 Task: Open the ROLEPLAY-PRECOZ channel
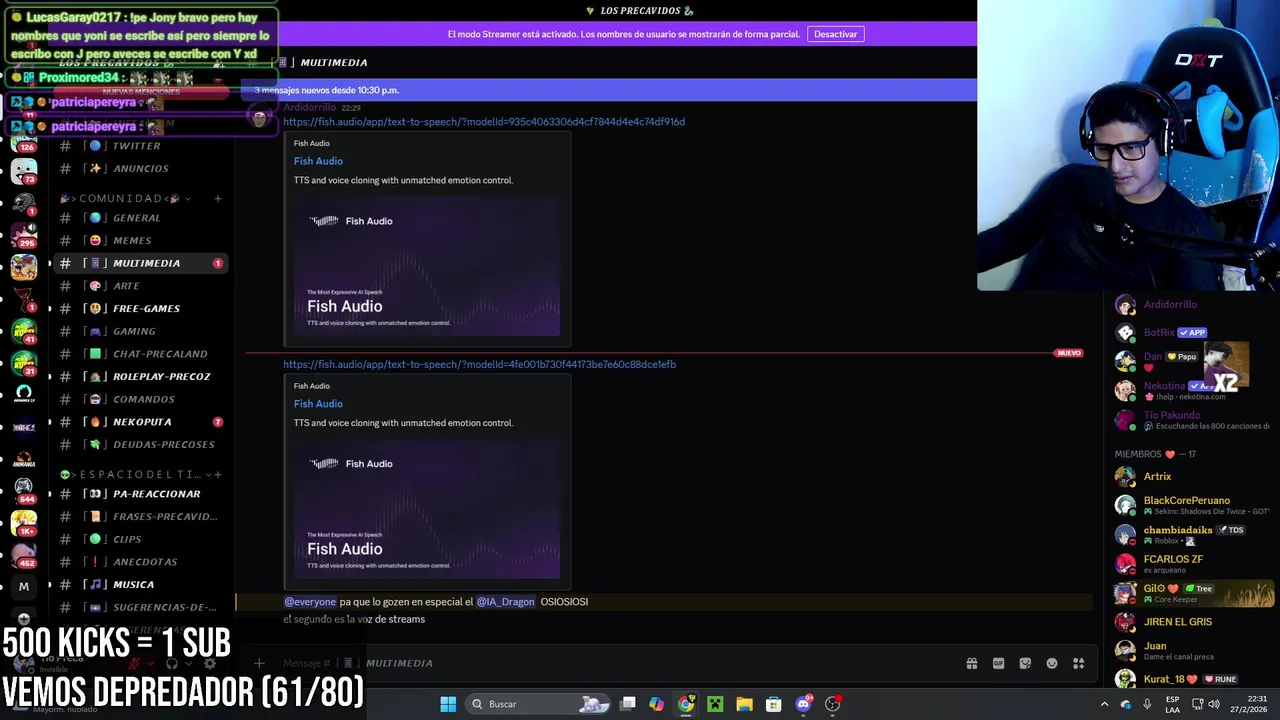[140, 376]
